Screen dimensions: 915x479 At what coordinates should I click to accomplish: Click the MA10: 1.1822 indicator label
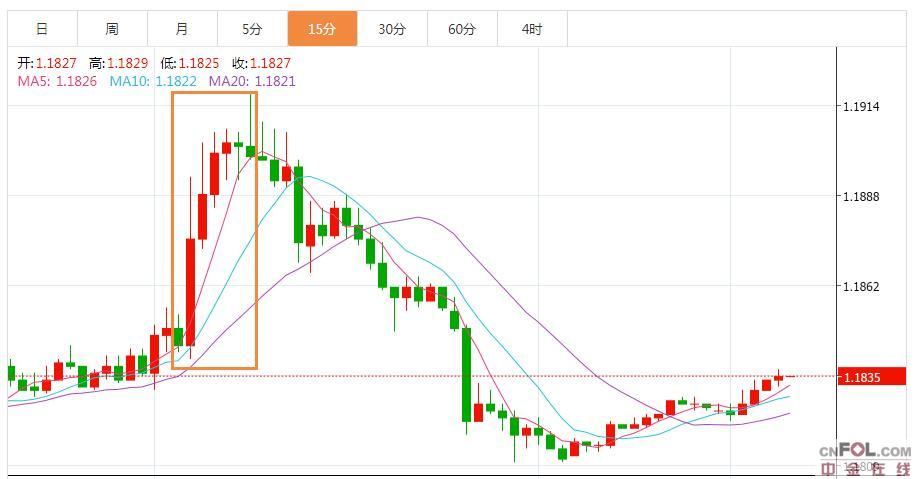153,81
